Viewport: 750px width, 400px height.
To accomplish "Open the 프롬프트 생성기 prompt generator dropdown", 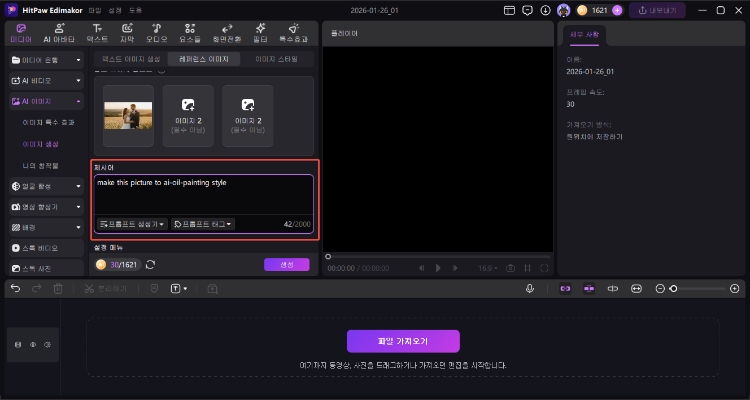I will click(132, 224).
